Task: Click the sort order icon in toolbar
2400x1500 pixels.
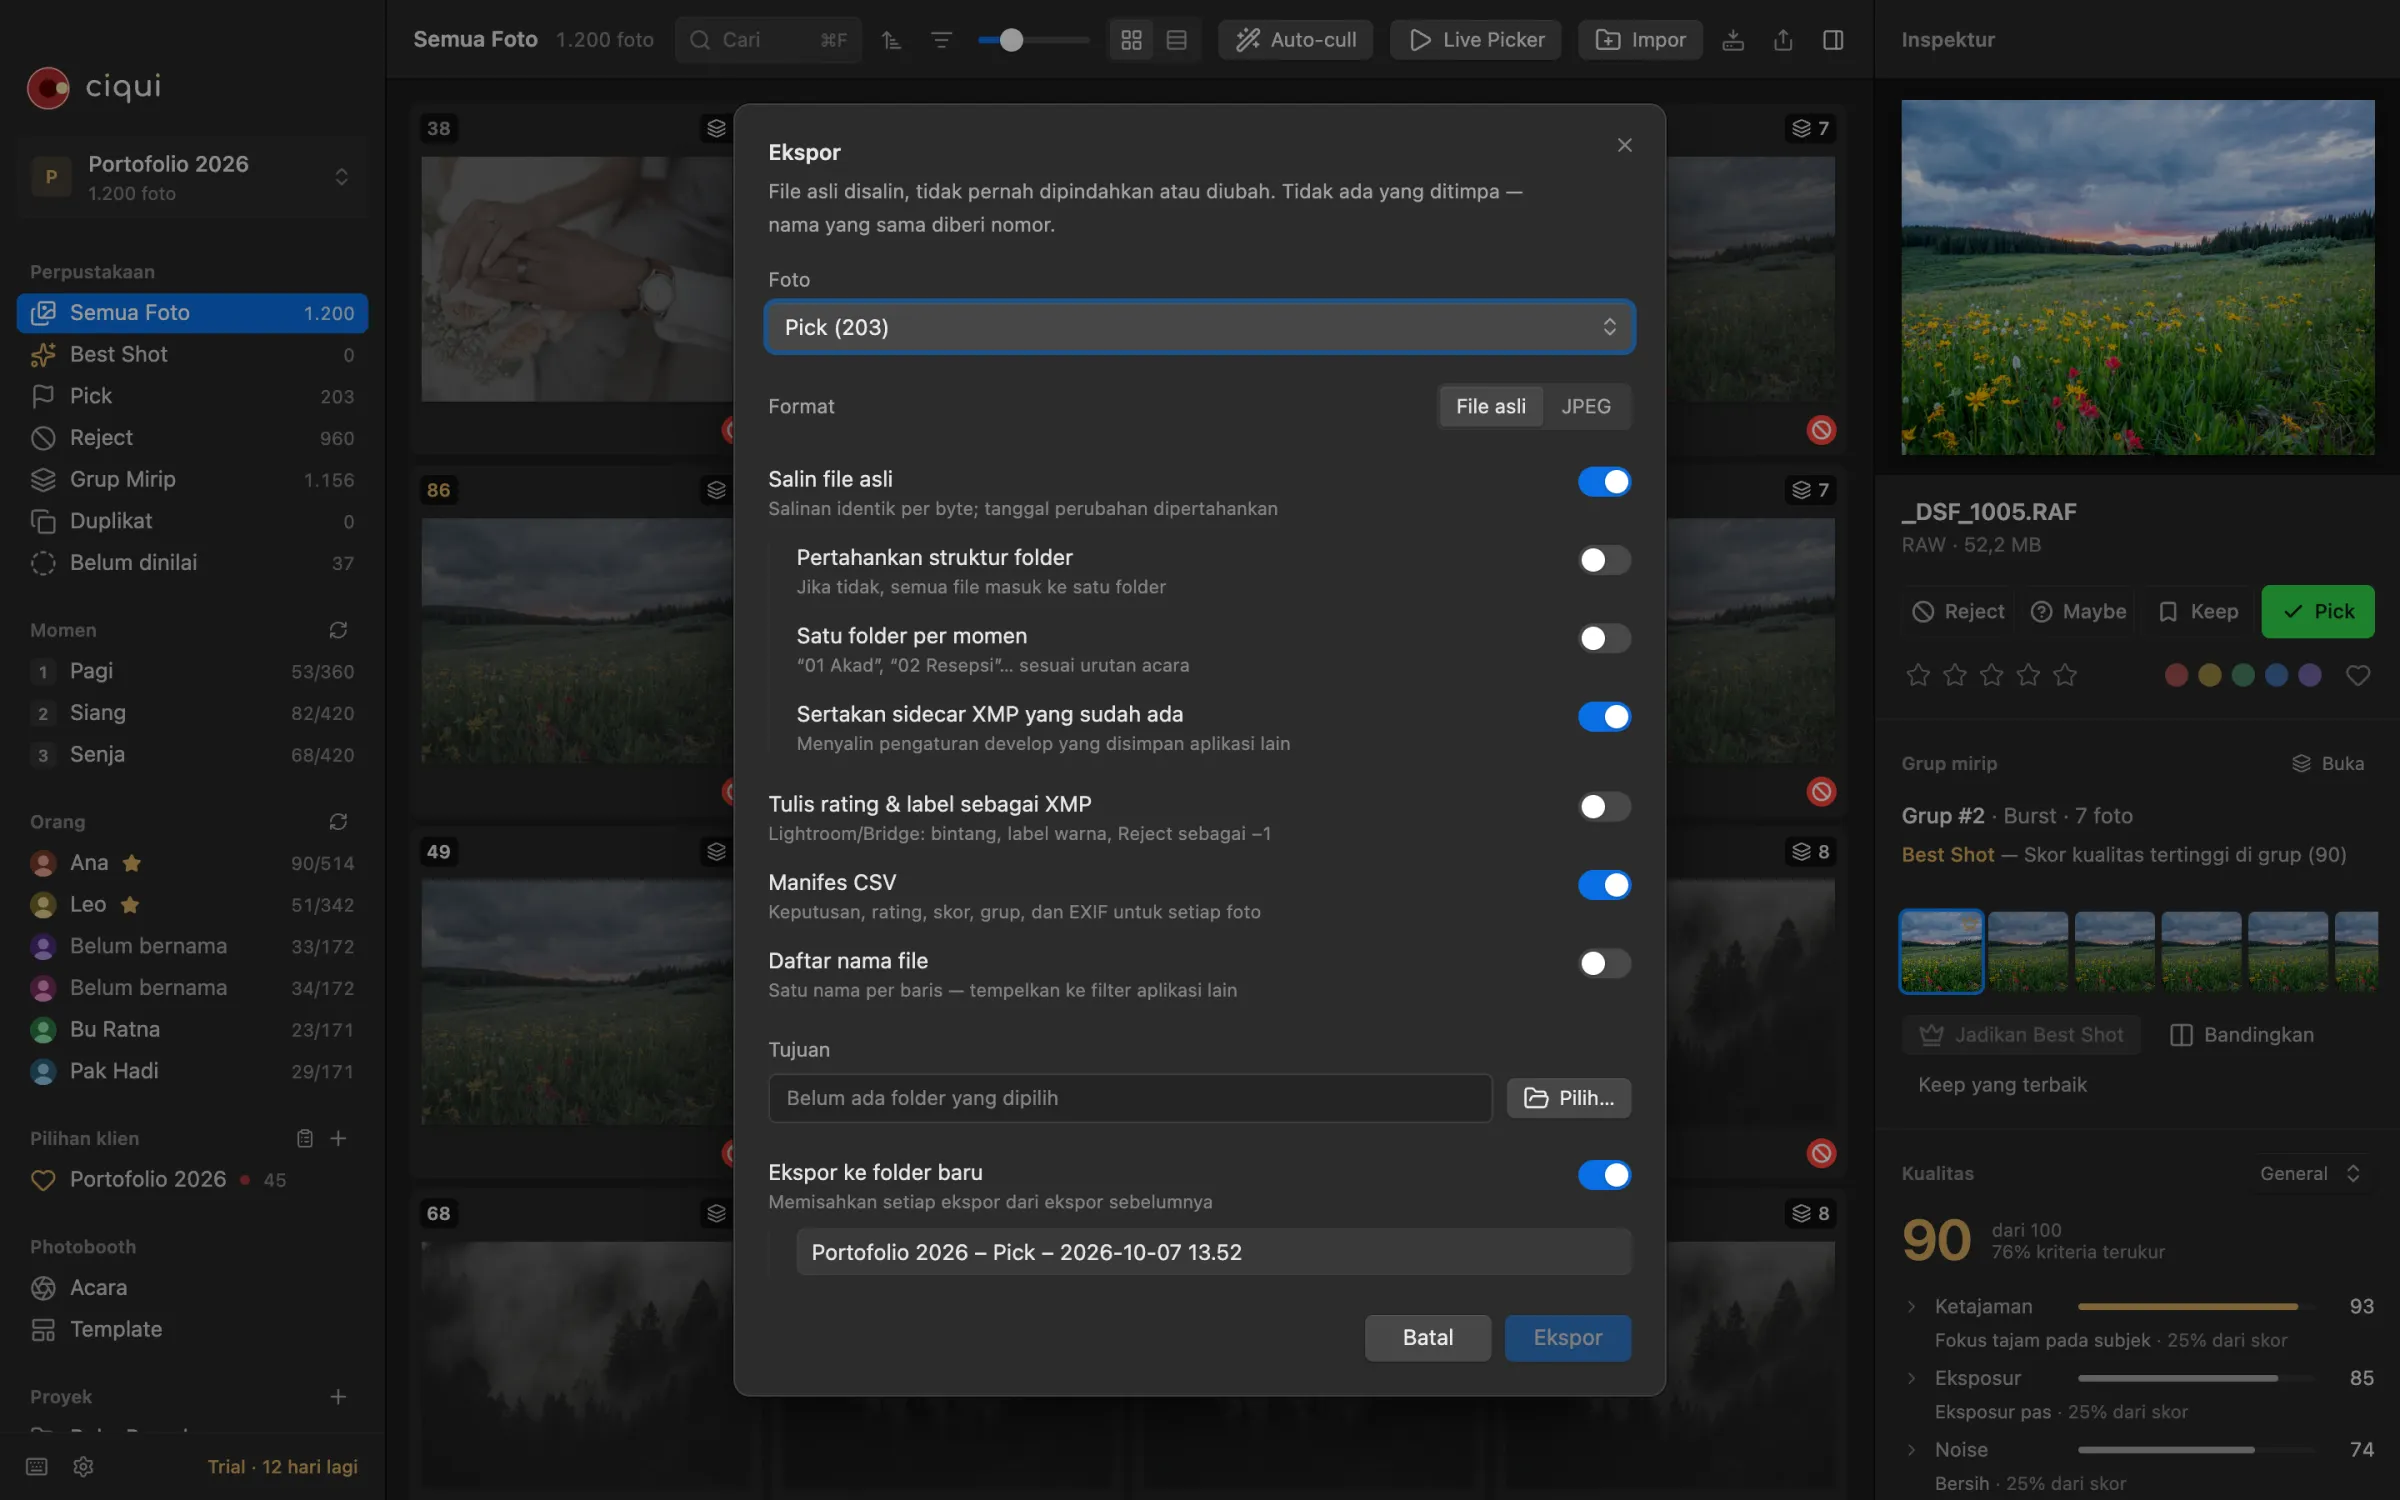Action: [x=891, y=40]
